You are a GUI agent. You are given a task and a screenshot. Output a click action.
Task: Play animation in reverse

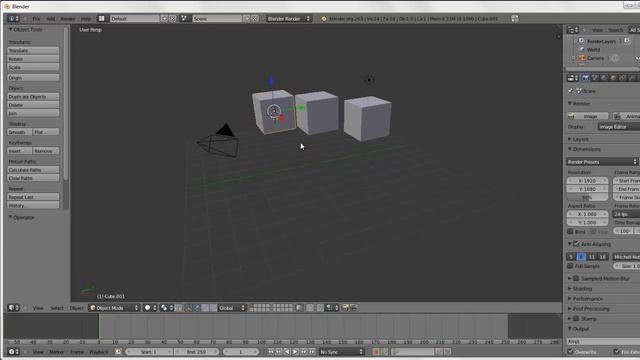(287, 352)
